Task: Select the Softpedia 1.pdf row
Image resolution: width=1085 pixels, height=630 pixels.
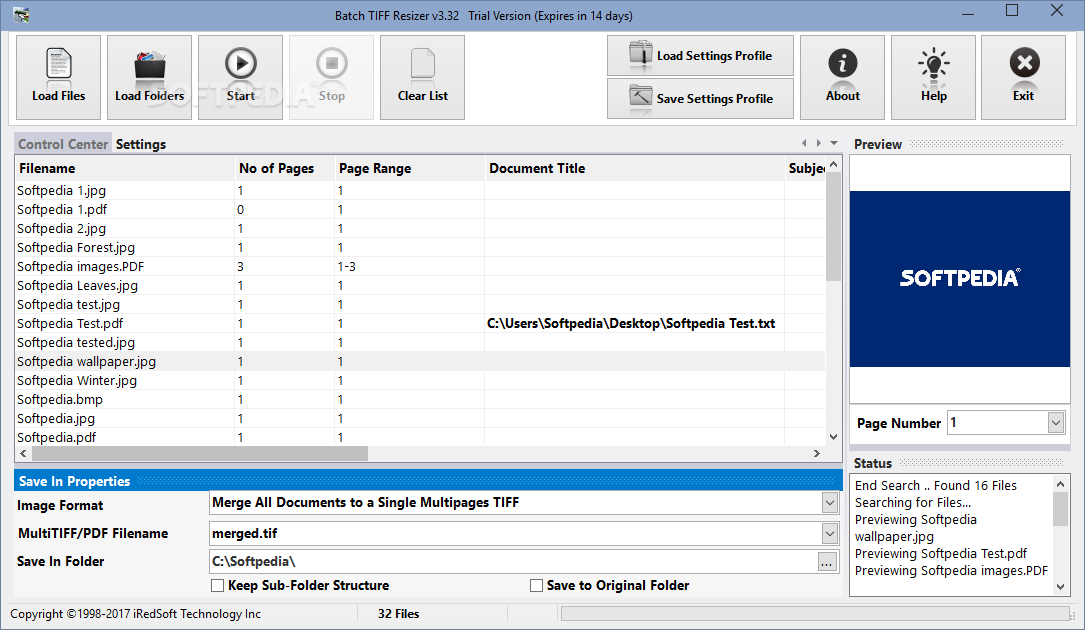Action: click(x=420, y=209)
